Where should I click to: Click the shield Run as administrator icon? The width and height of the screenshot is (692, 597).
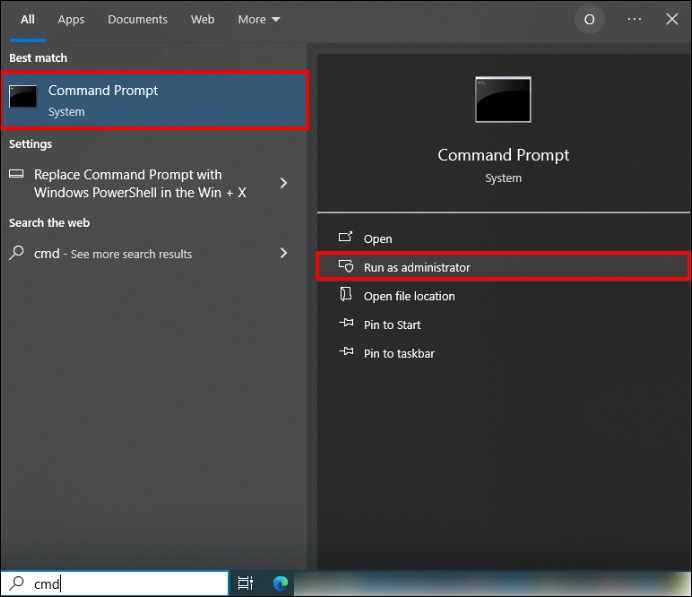[346, 266]
